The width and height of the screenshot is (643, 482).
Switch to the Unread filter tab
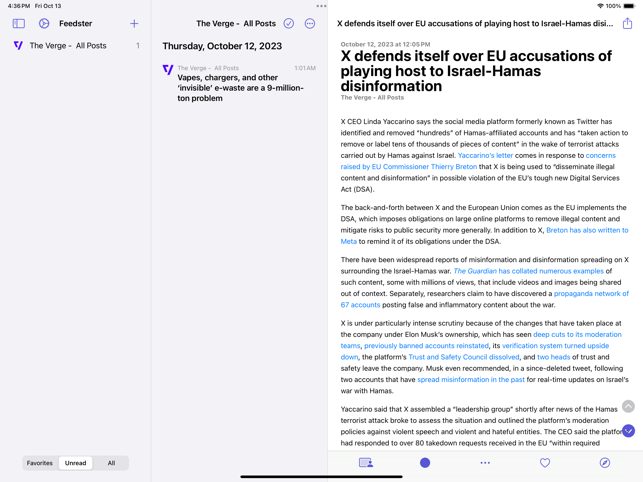75,463
